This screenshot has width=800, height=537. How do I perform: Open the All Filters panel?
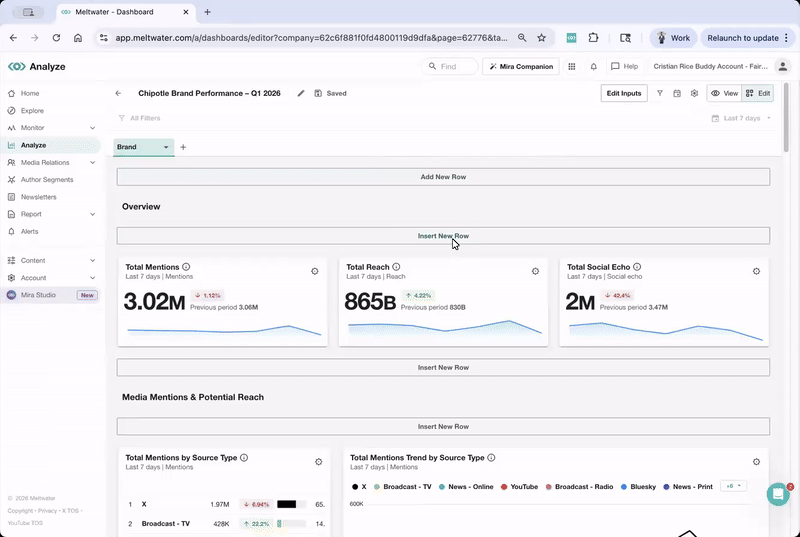(x=139, y=118)
